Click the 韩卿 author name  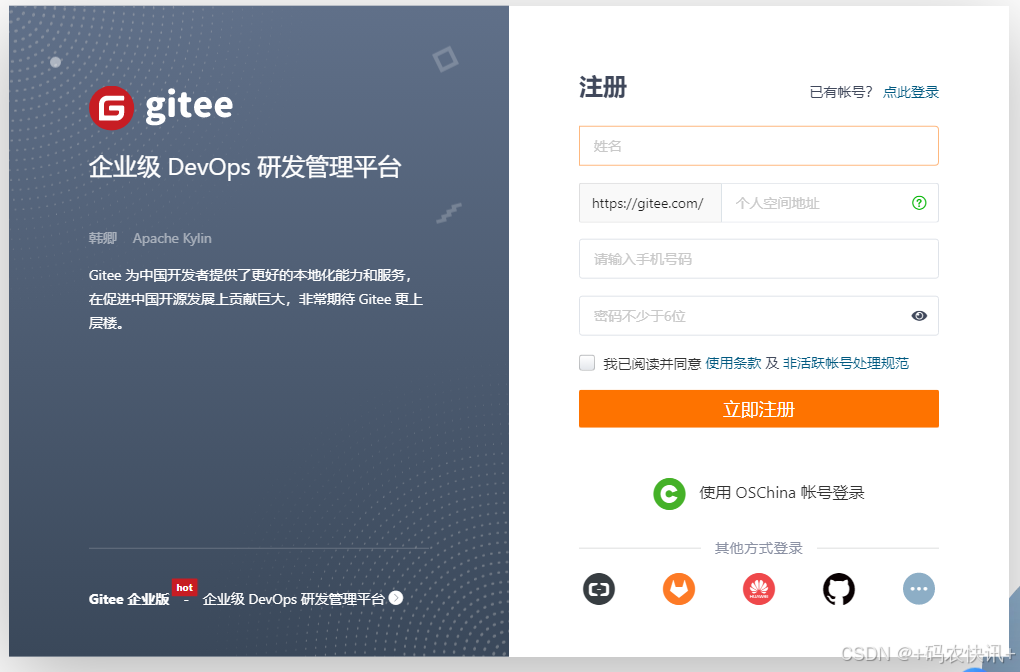click(103, 238)
